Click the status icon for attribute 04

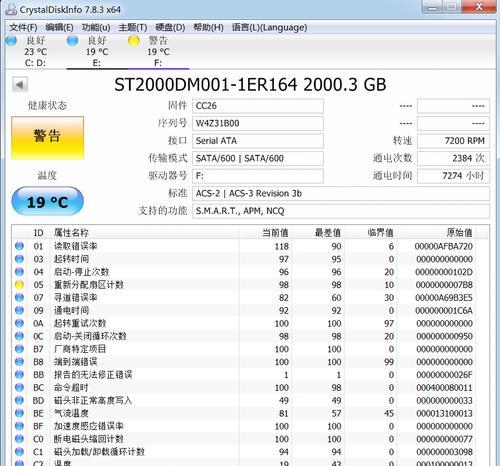click(x=19, y=272)
